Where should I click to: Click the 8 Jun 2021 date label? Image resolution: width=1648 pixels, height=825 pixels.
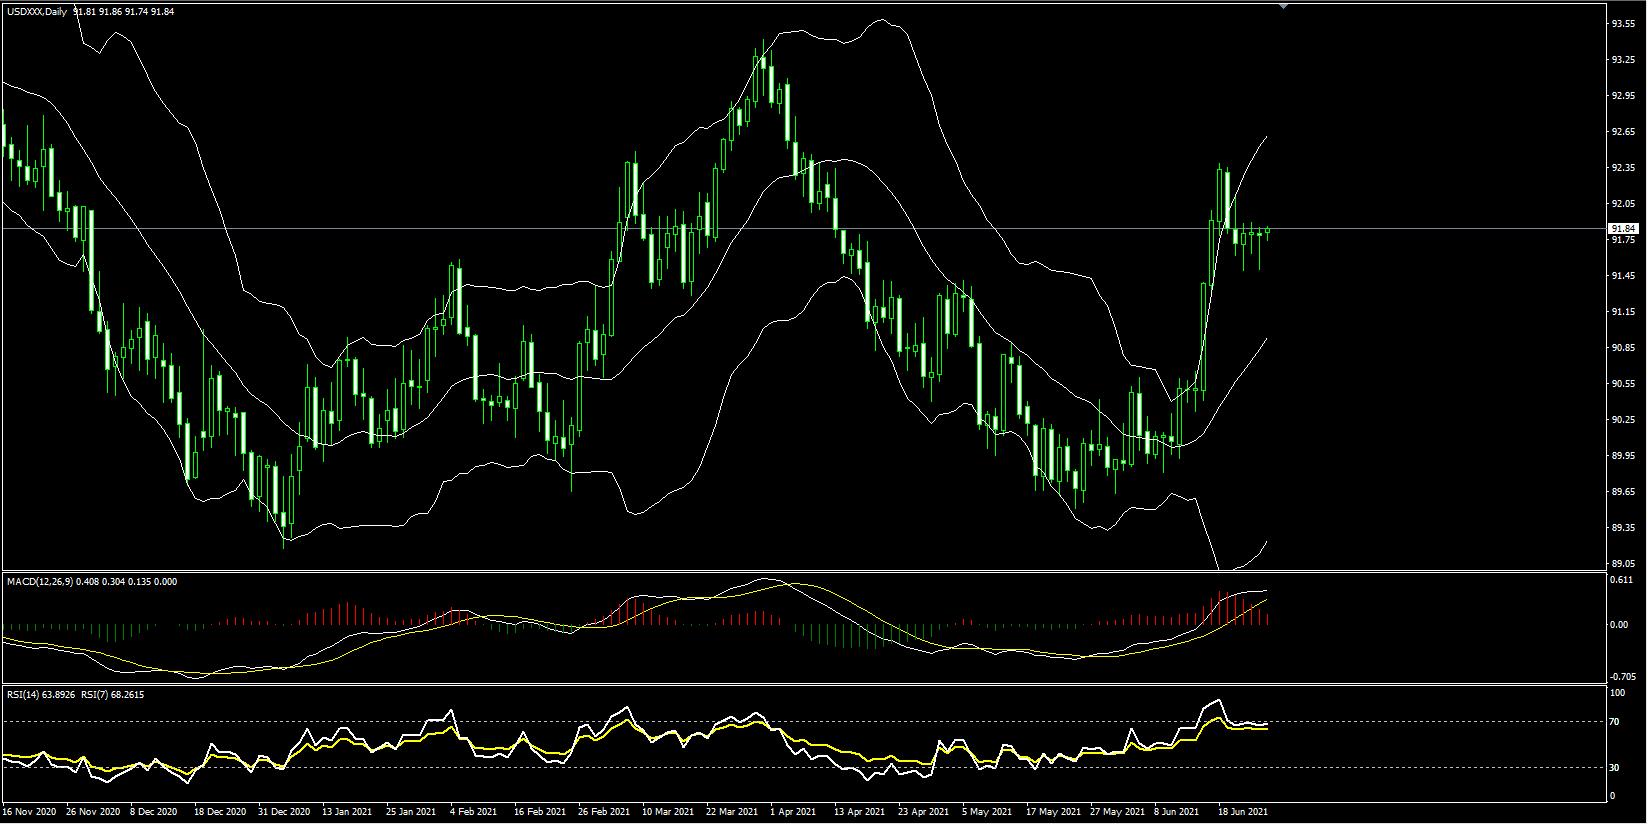tap(1176, 812)
